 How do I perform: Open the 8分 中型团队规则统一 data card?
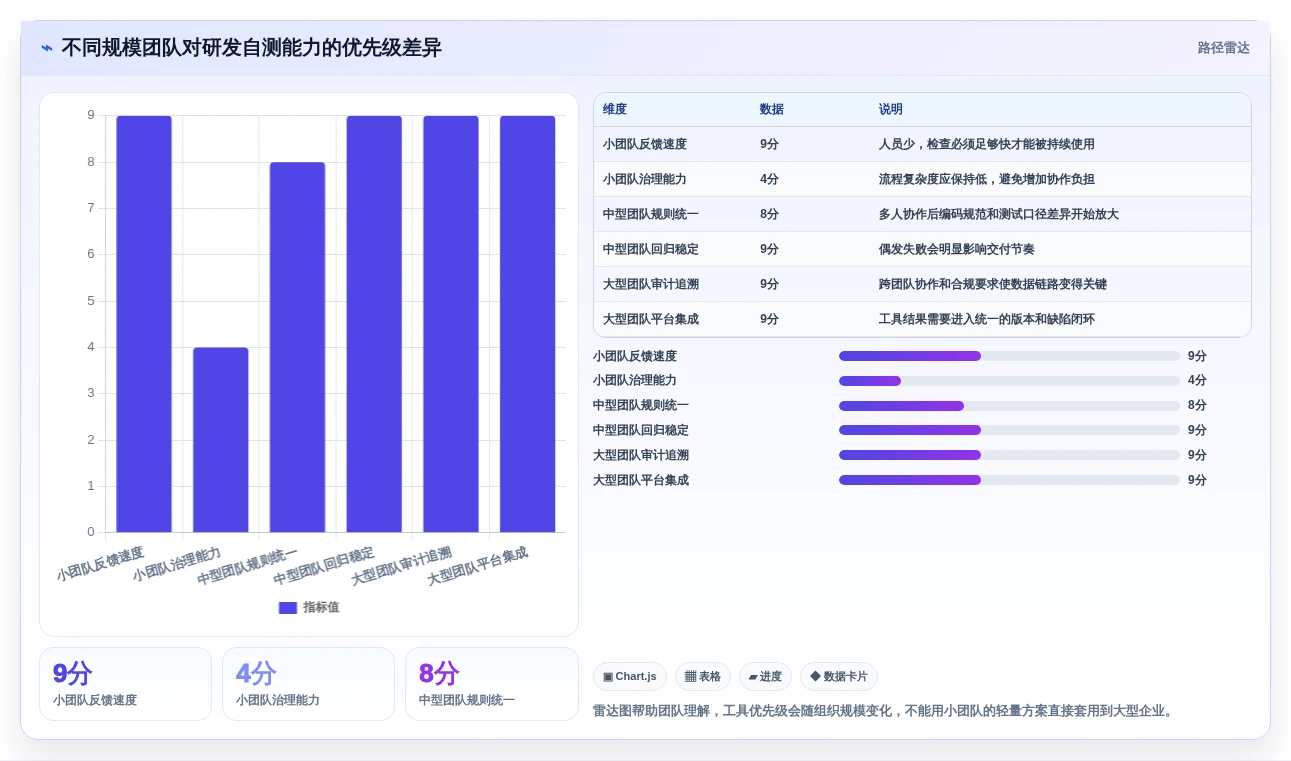(492, 684)
